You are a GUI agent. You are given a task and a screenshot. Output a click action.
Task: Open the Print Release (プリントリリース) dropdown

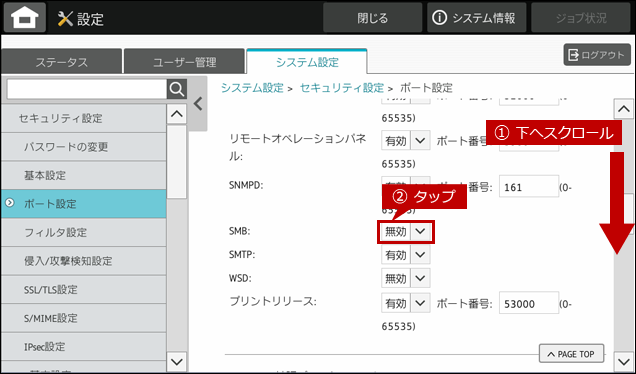(406, 303)
